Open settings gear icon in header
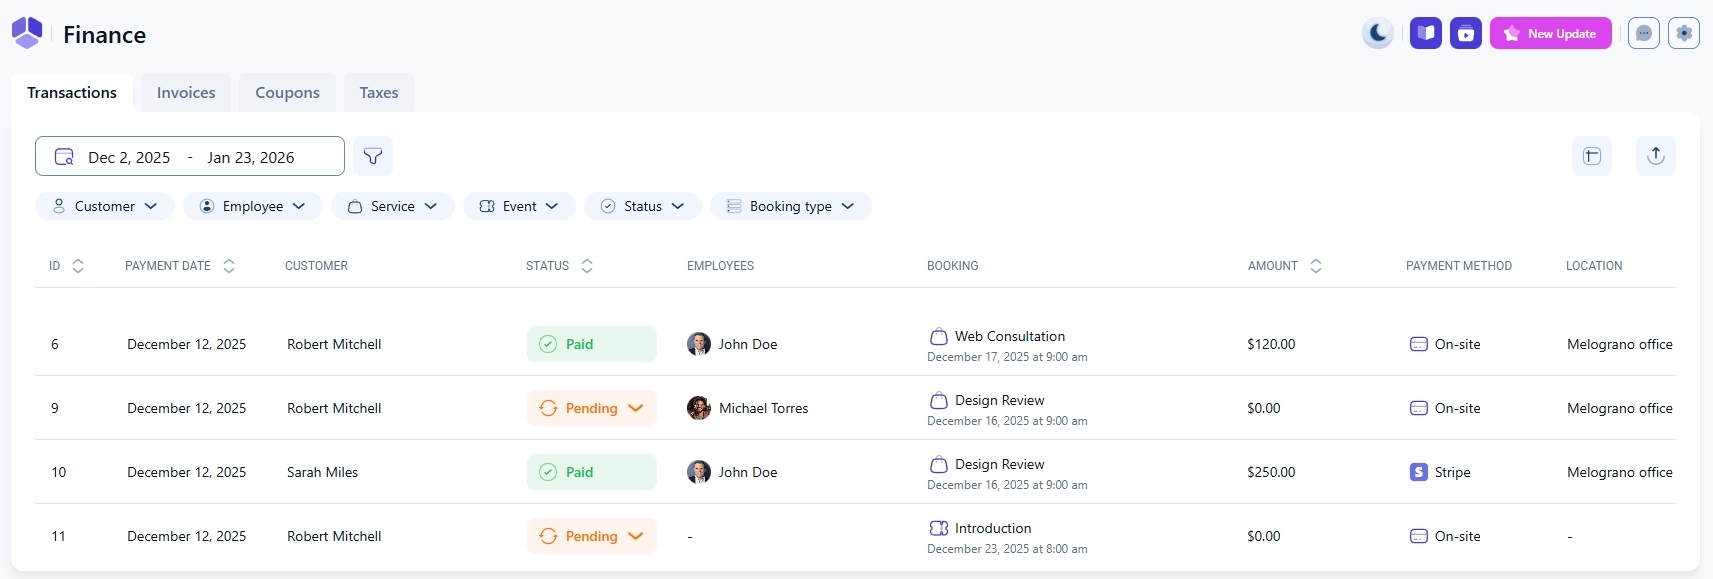This screenshot has height=579, width=1713. click(x=1683, y=34)
